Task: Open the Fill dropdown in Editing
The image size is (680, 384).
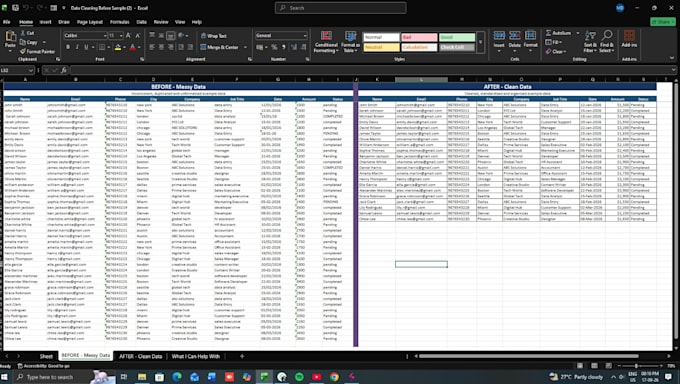Action: click(553, 42)
